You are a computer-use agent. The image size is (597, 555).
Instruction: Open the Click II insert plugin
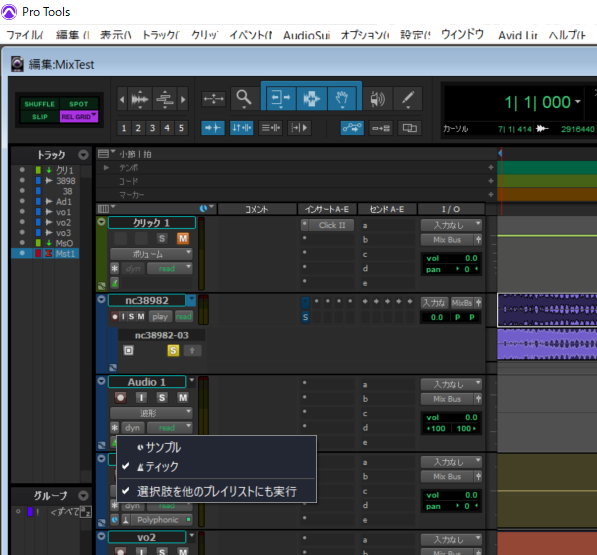pos(332,225)
